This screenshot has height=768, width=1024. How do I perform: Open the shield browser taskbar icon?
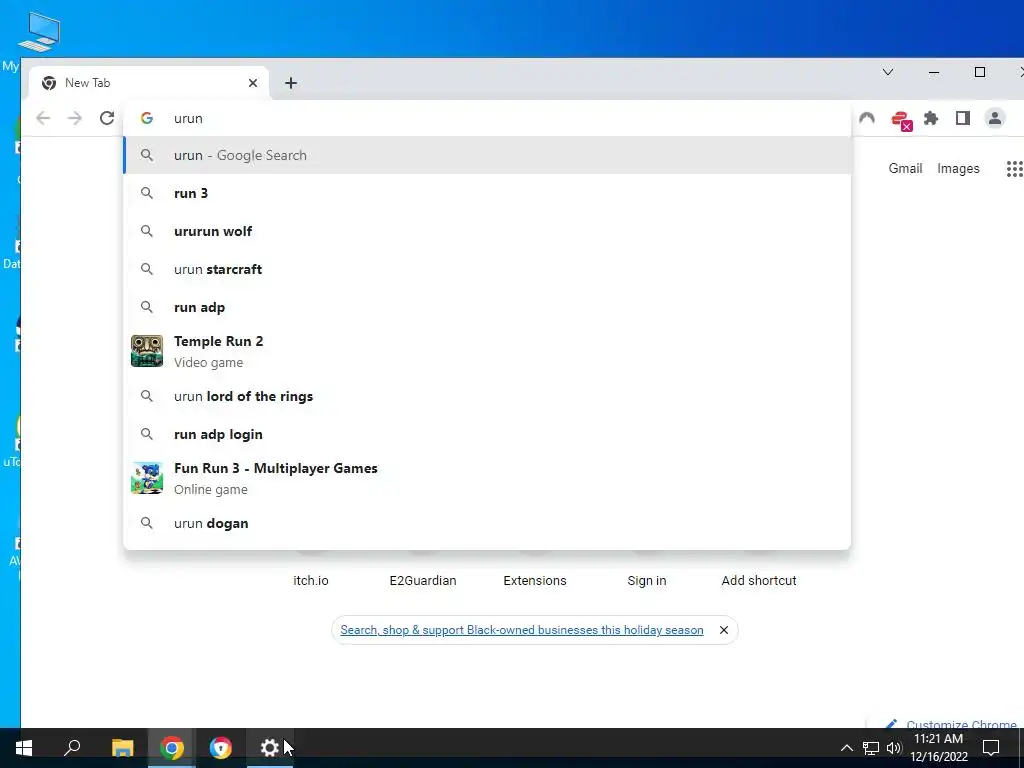221,748
